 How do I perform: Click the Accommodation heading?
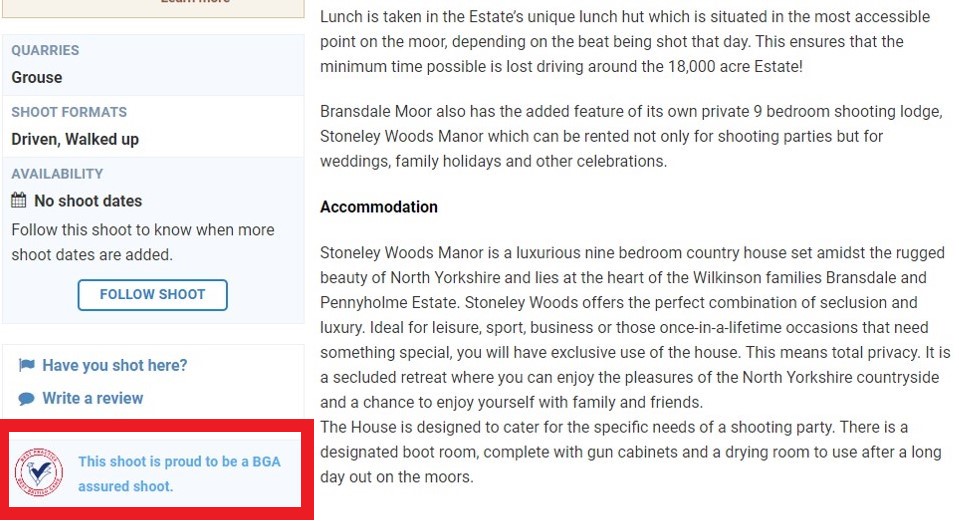pos(379,207)
